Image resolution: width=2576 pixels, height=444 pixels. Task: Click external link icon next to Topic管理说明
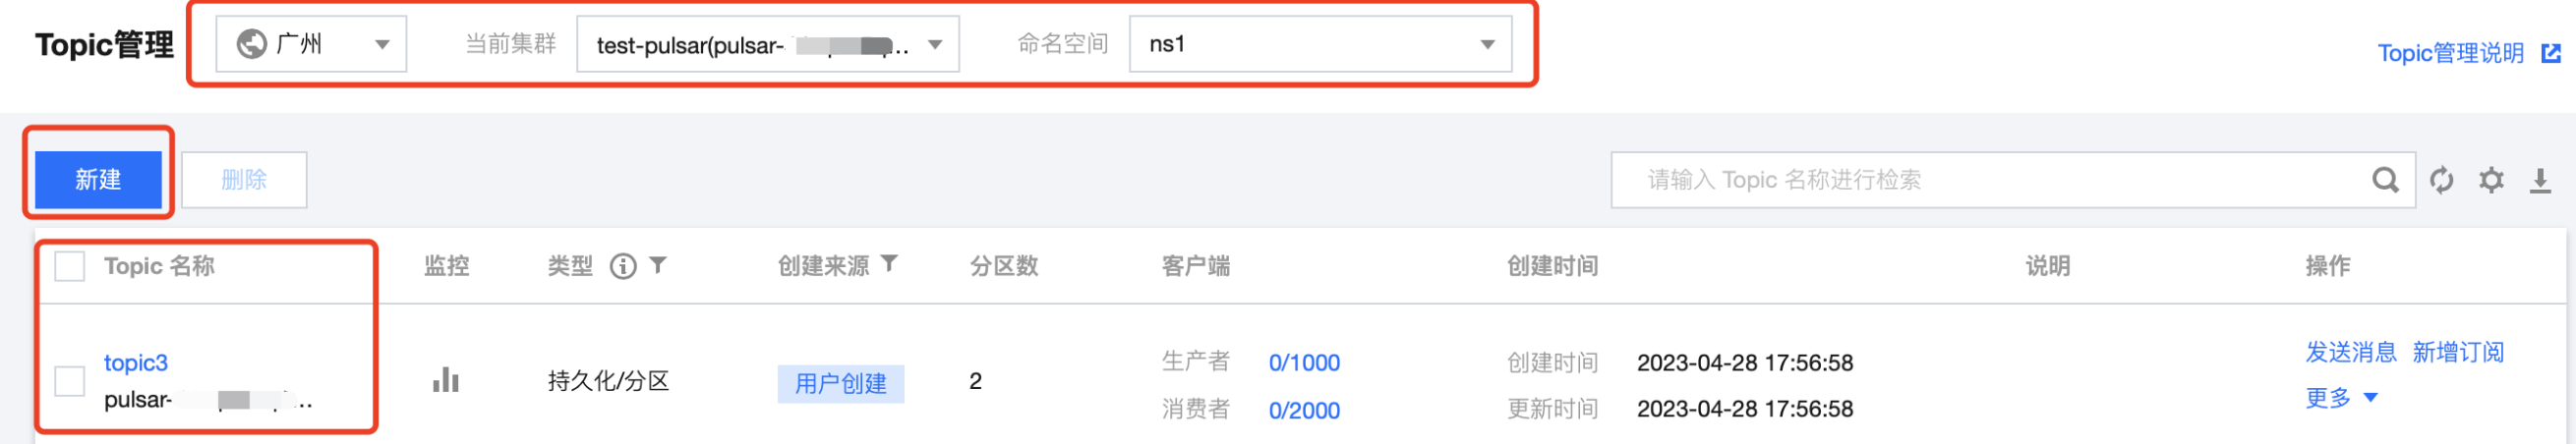coord(2551,53)
